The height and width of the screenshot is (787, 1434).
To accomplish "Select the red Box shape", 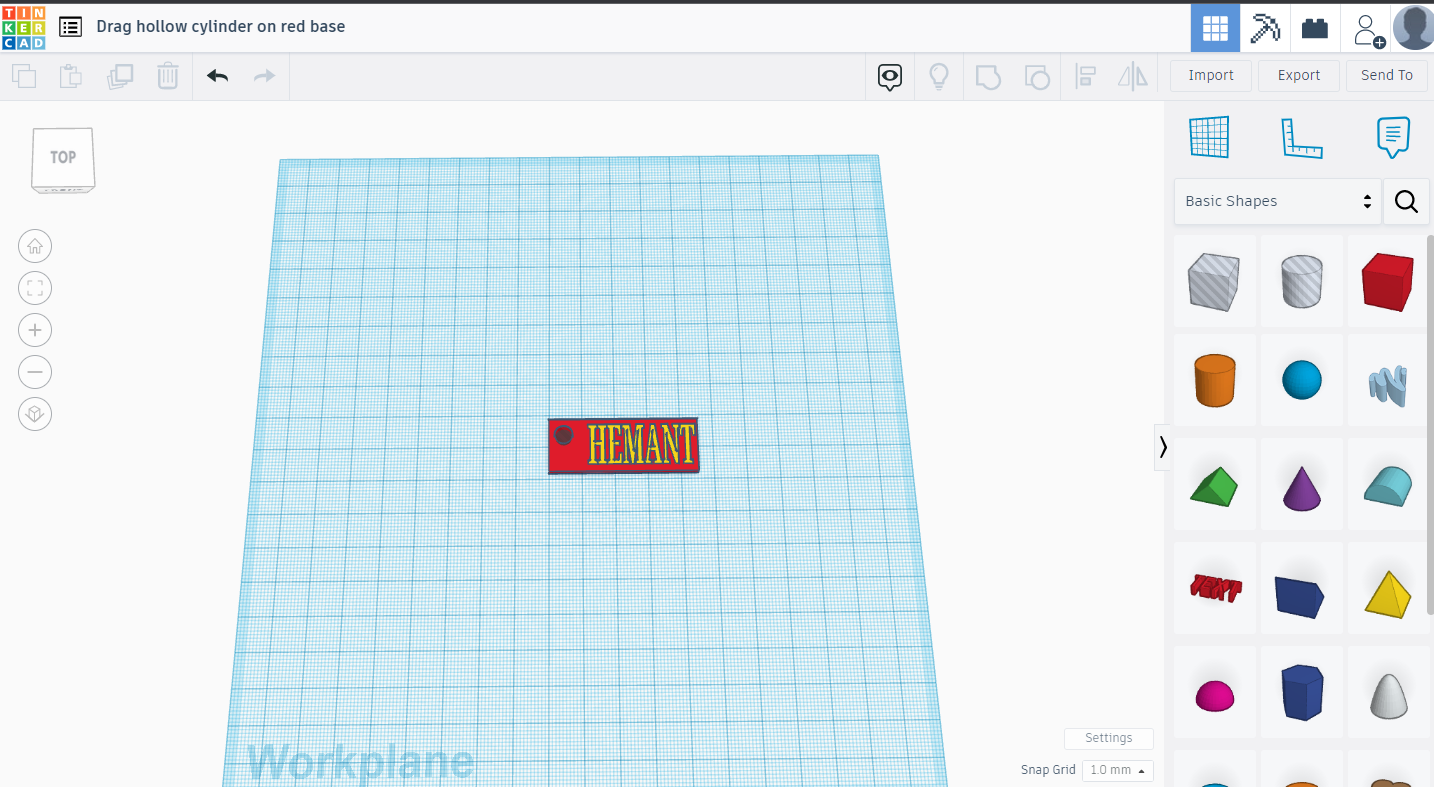I will point(1388,281).
